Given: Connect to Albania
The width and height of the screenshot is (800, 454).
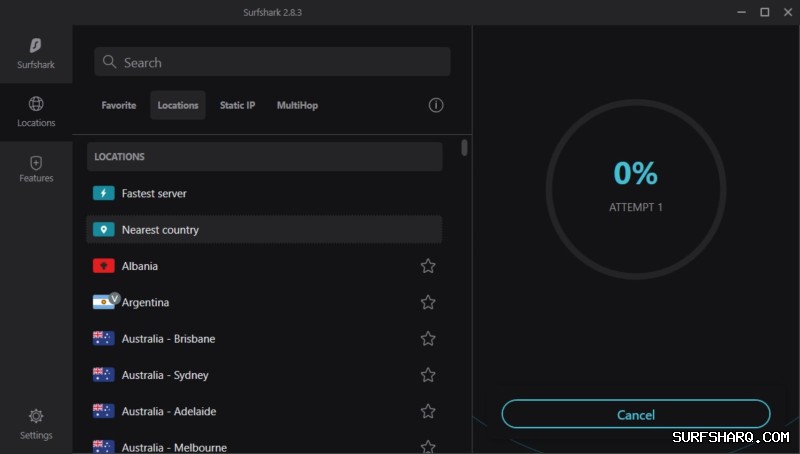Looking at the screenshot, I should [x=264, y=266].
